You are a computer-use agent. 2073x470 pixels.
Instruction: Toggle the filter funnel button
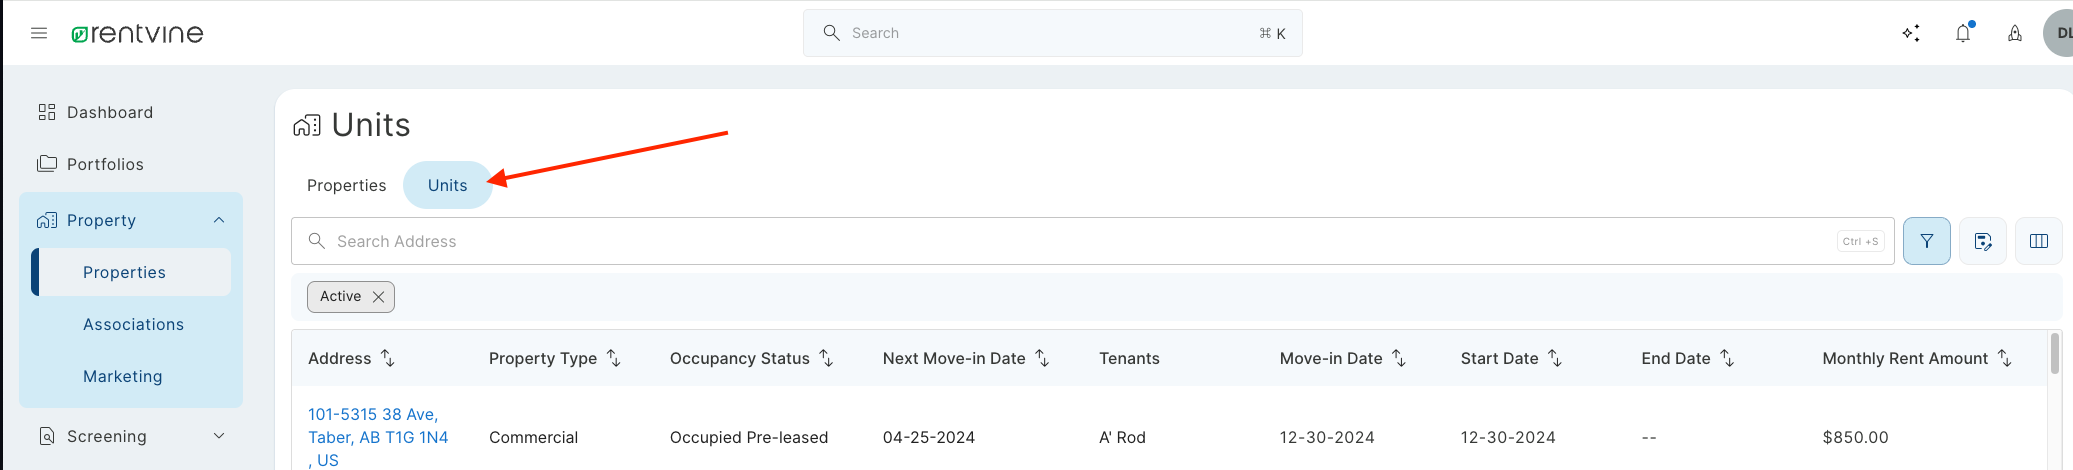(1927, 241)
